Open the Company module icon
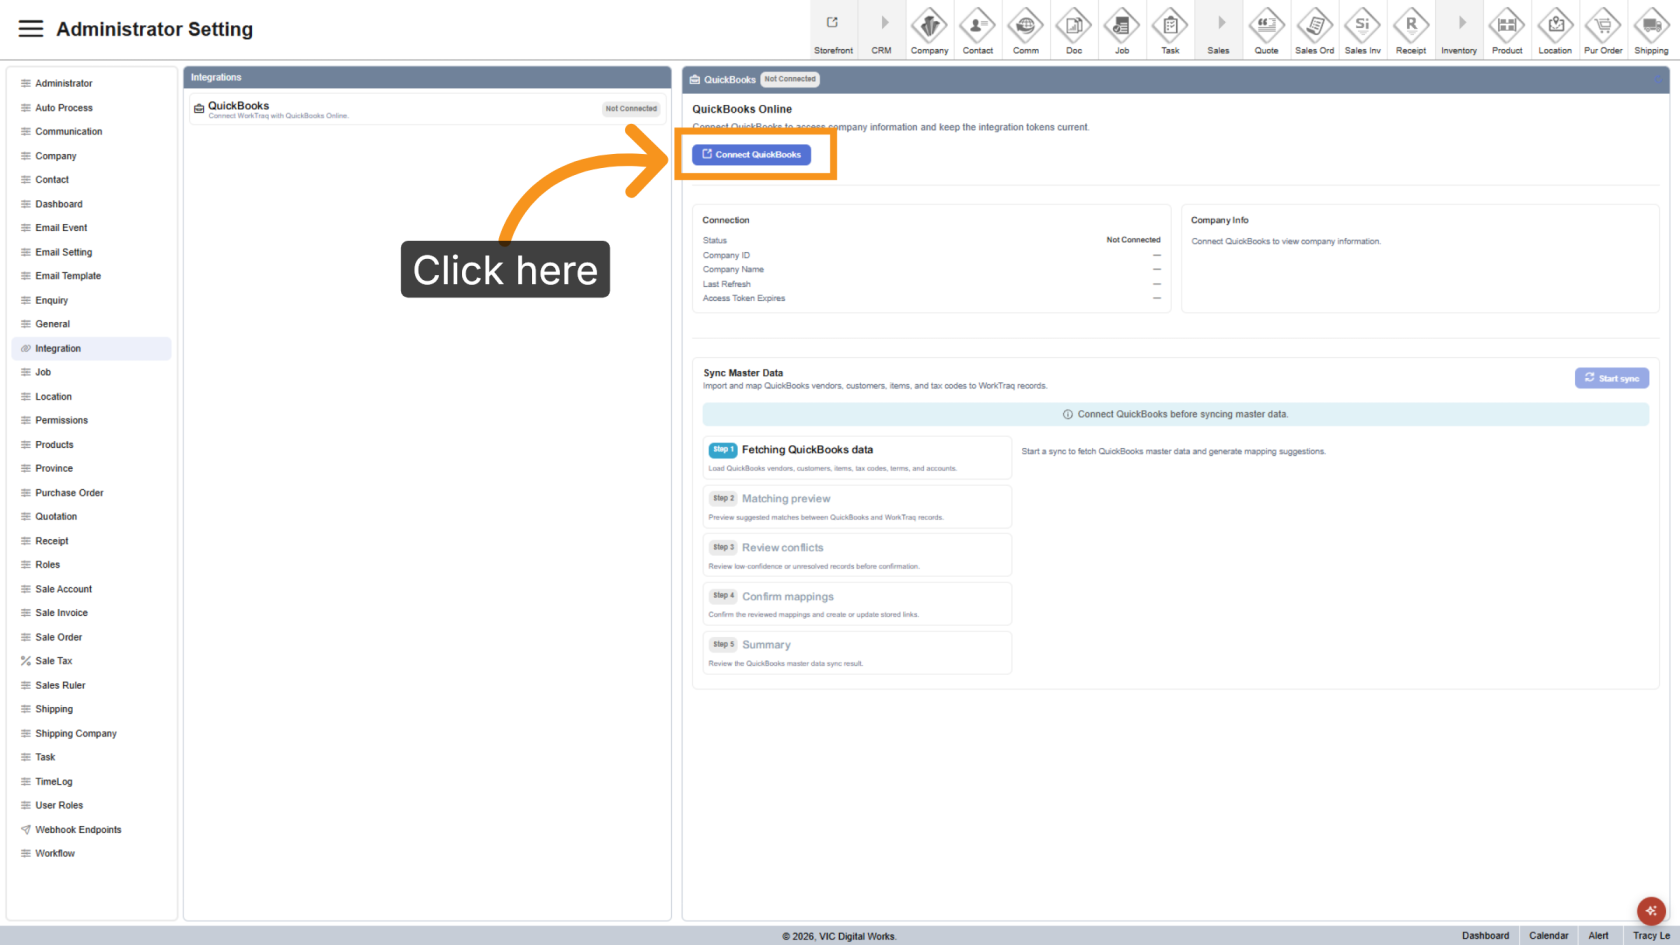This screenshot has height=945, width=1680. coord(929,30)
